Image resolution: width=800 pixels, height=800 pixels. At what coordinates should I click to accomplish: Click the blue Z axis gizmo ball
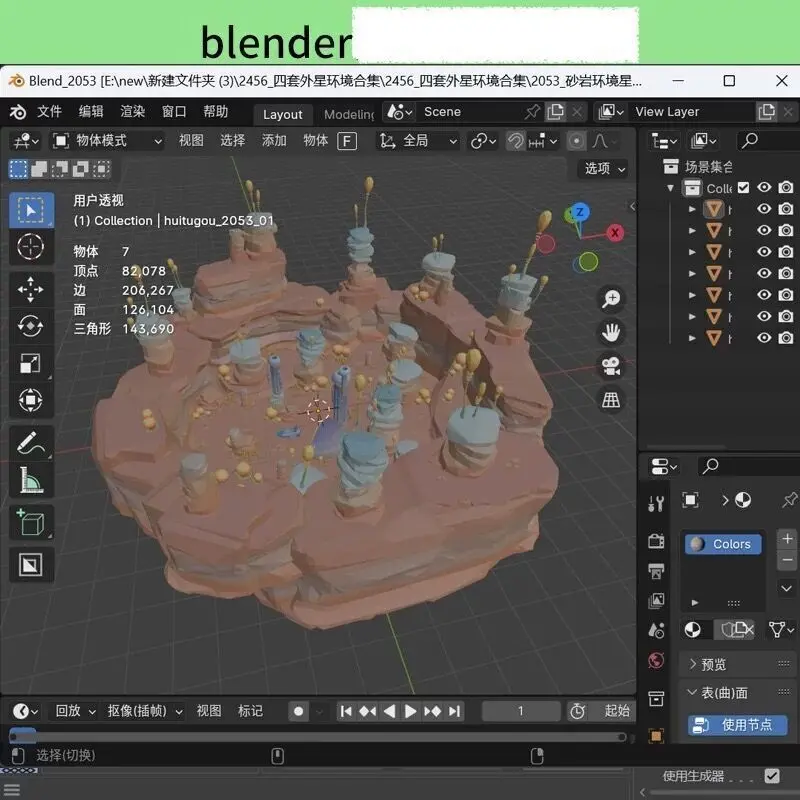580,212
